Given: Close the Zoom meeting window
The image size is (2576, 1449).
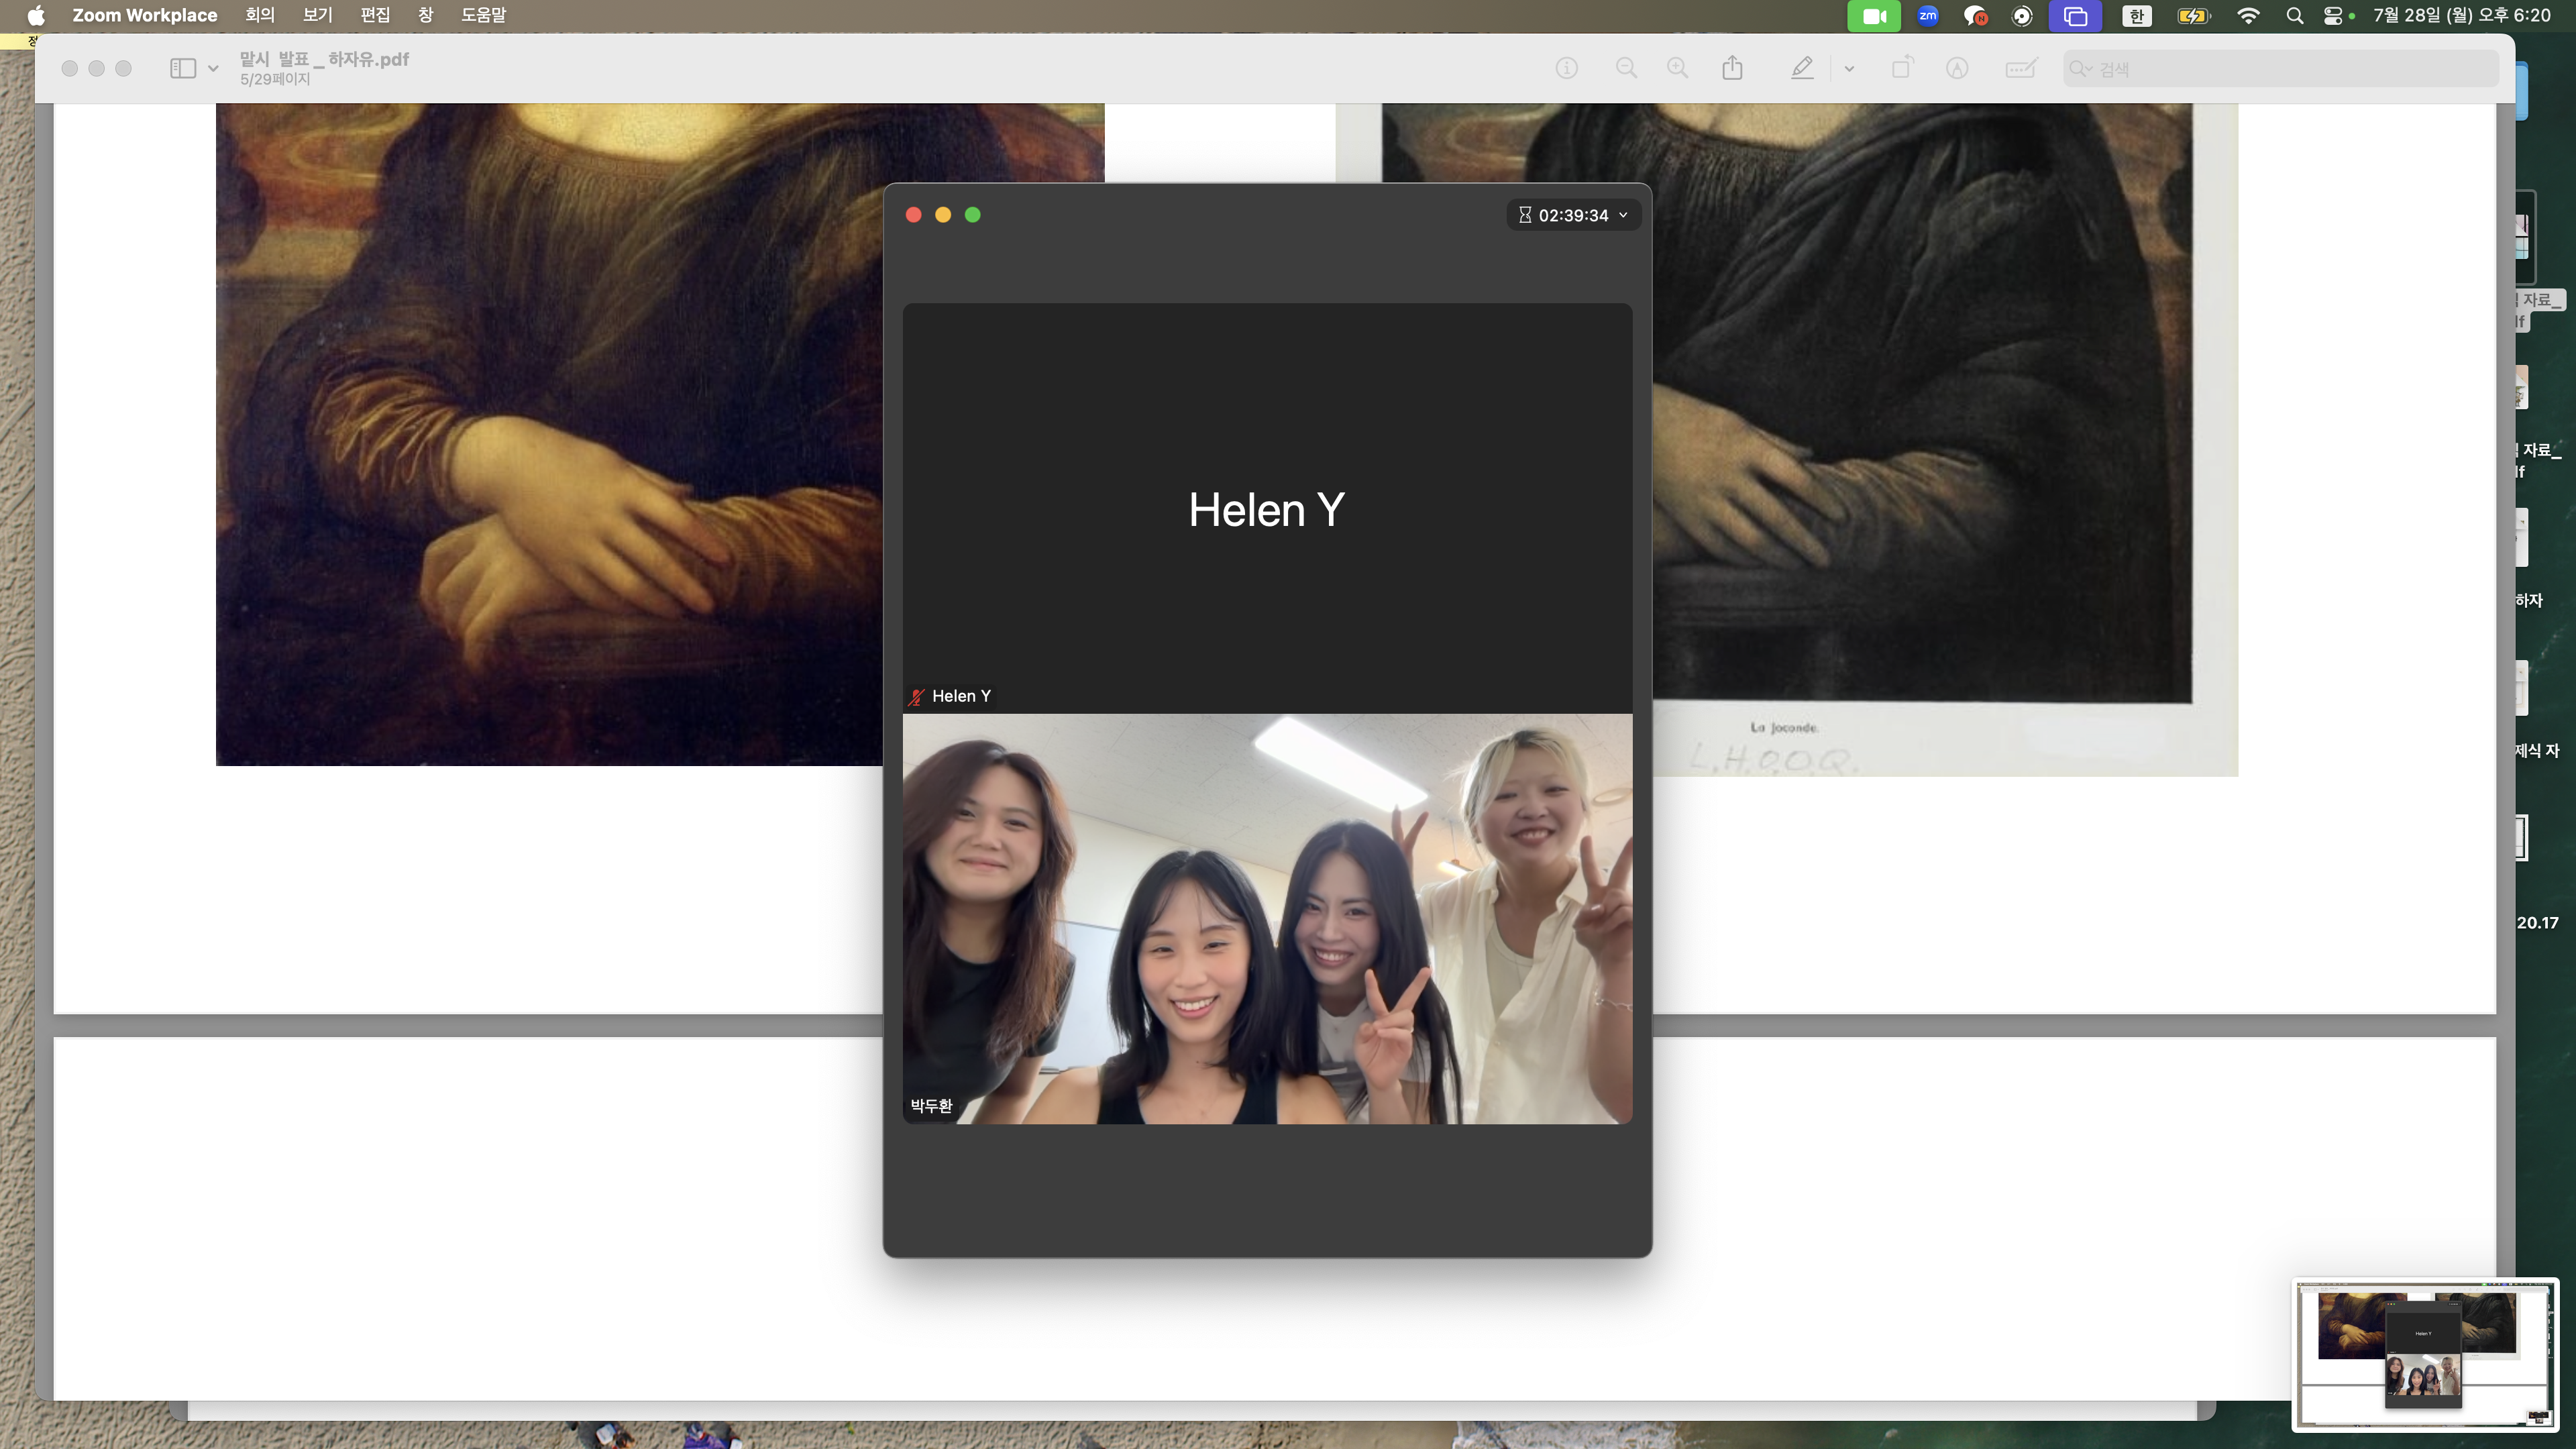Looking at the screenshot, I should [913, 215].
